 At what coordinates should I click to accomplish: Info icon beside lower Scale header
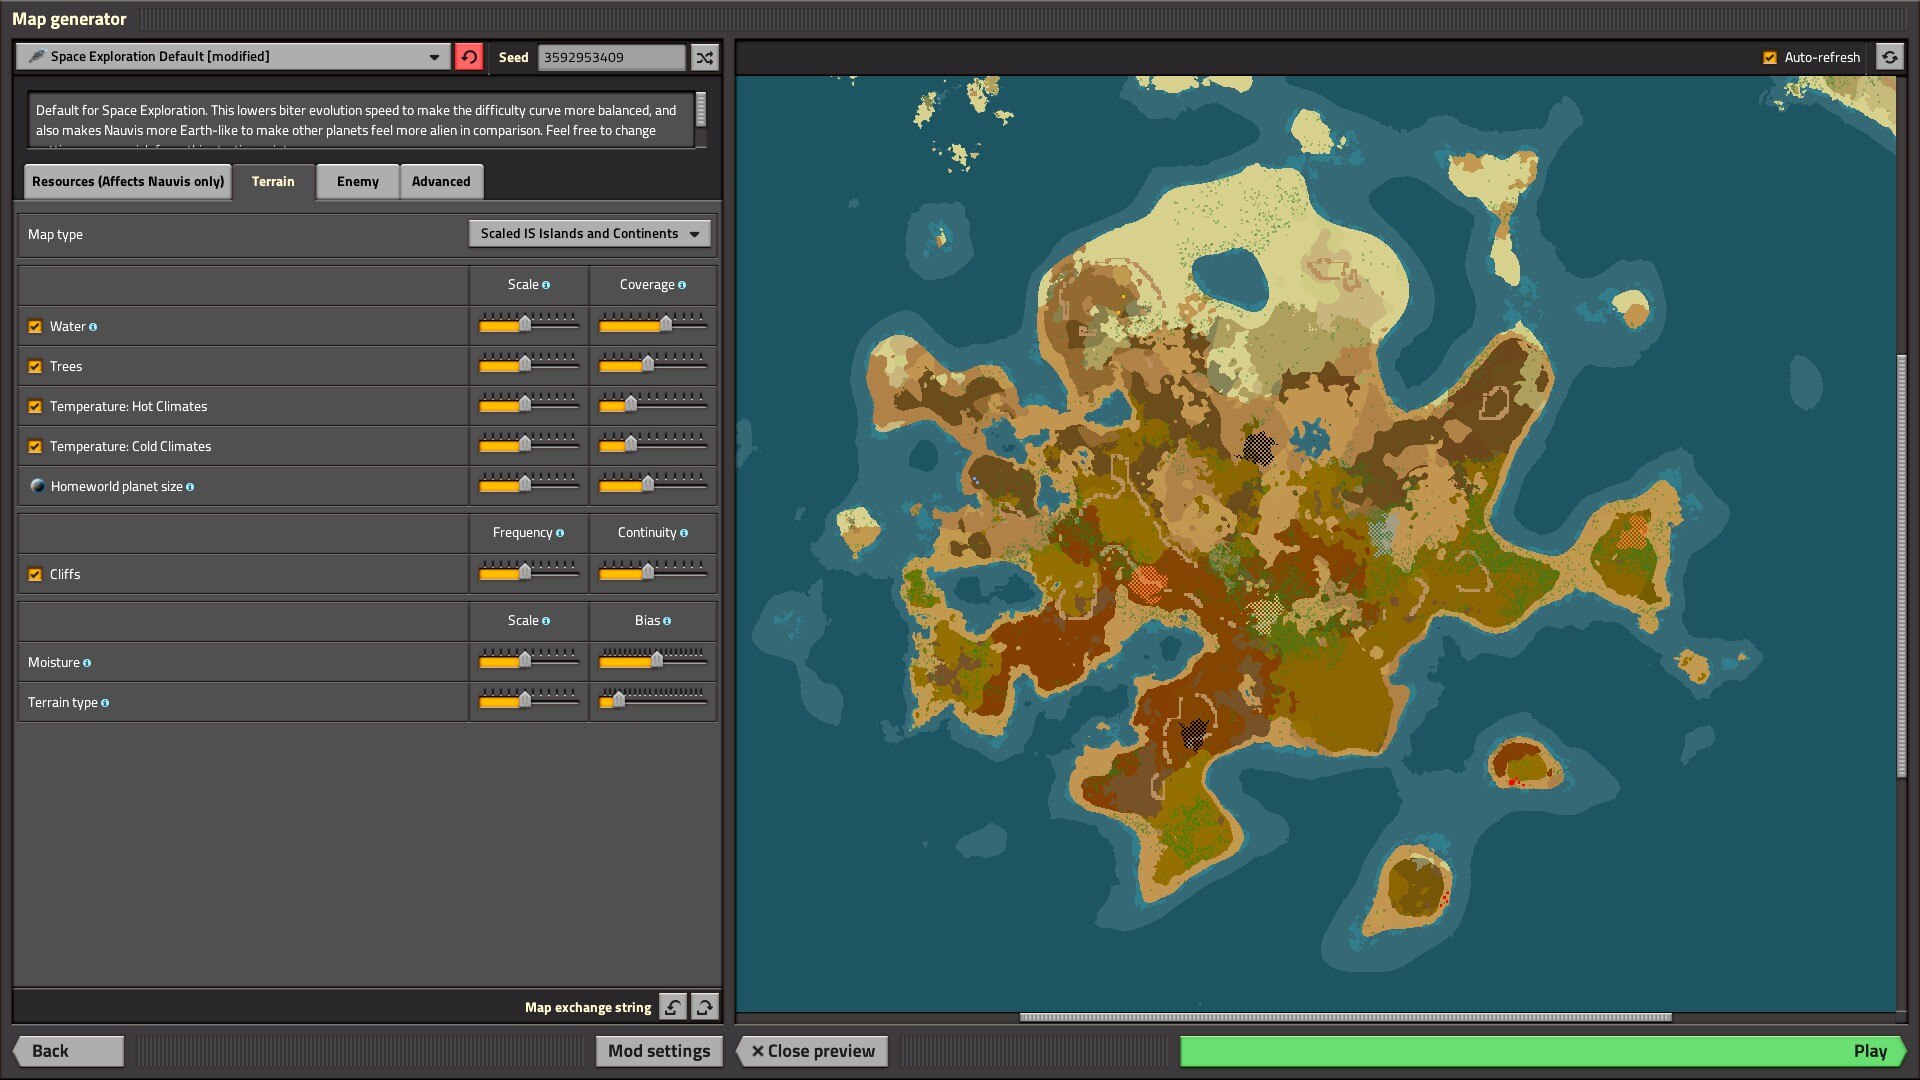tap(546, 621)
